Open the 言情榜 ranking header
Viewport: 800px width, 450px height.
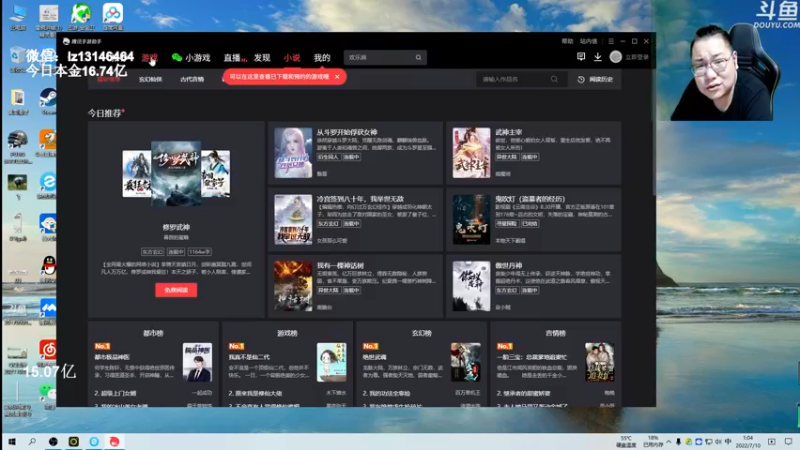pyautogui.click(x=556, y=333)
